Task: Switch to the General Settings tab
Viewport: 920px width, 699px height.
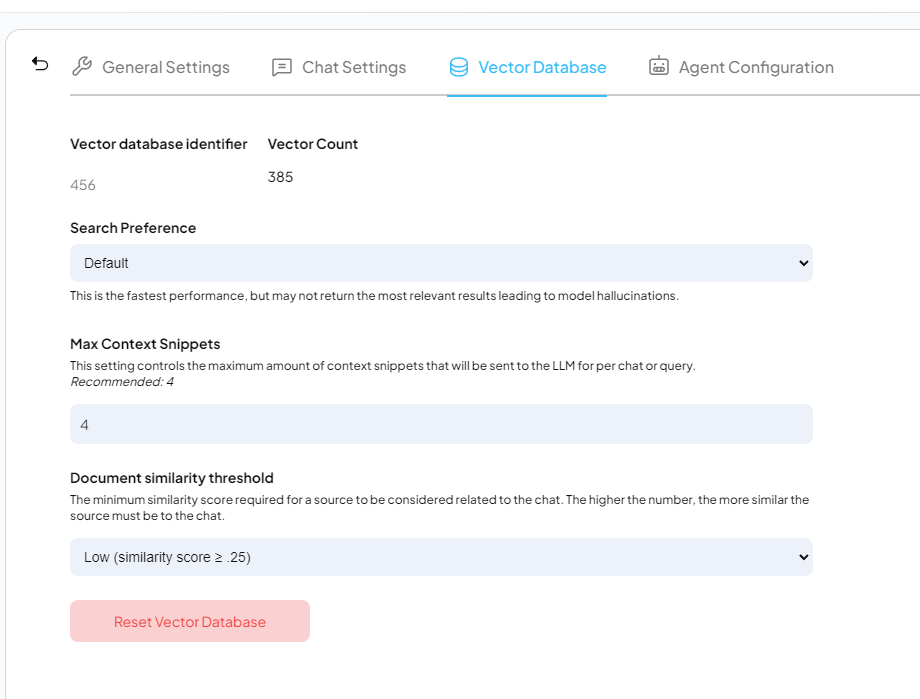Action: [x=165, y=67]
